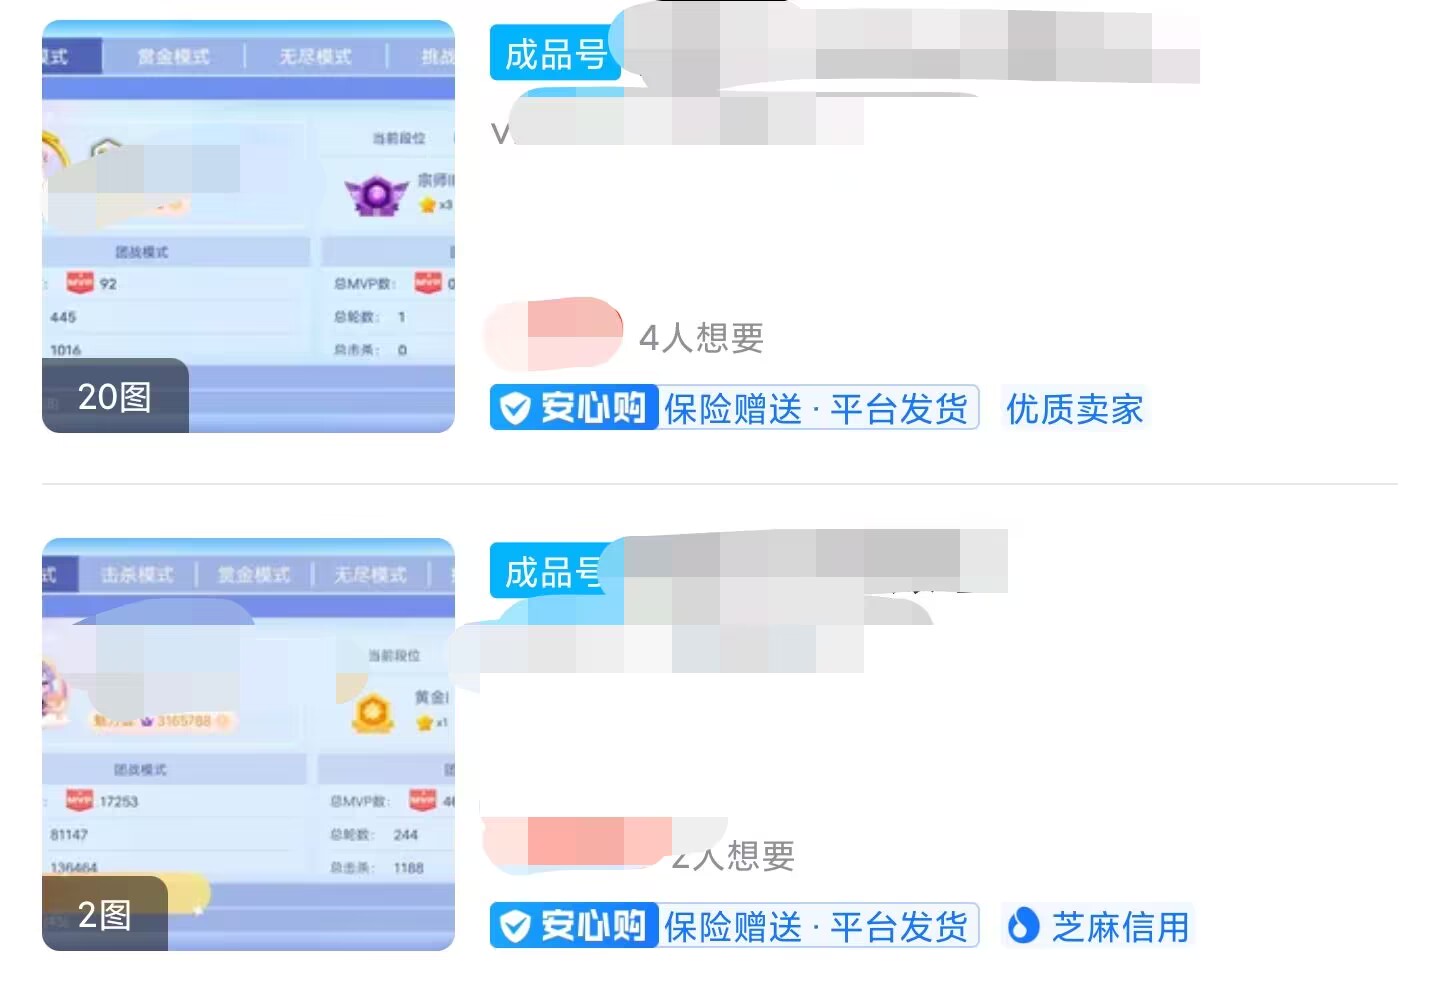Click the 芝麻信用 droplet icon
The width and height of the screenshot is (1440, 993).
point(1022,926)
